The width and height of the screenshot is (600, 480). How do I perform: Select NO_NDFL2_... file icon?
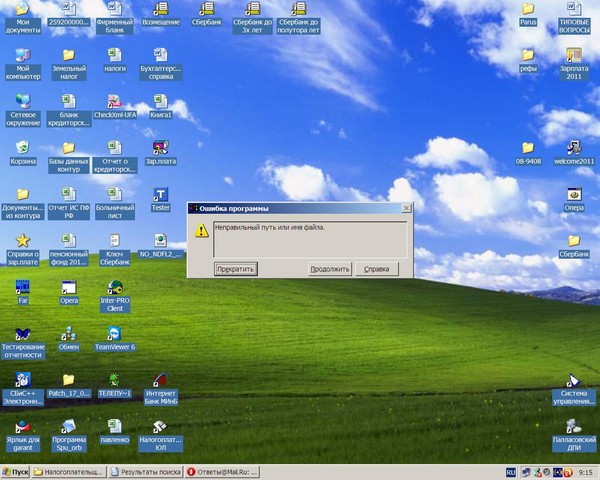click(161, 245)
